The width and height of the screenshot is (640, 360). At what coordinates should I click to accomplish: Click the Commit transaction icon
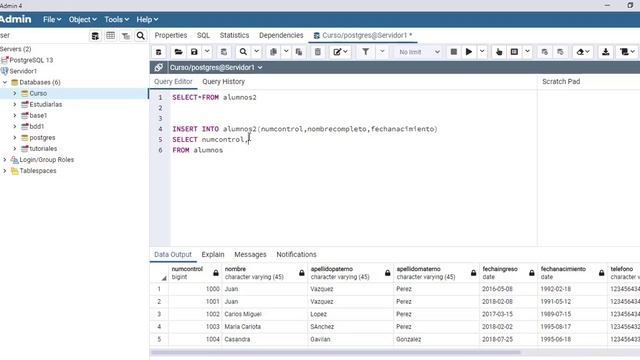click(x=544, y=52)
